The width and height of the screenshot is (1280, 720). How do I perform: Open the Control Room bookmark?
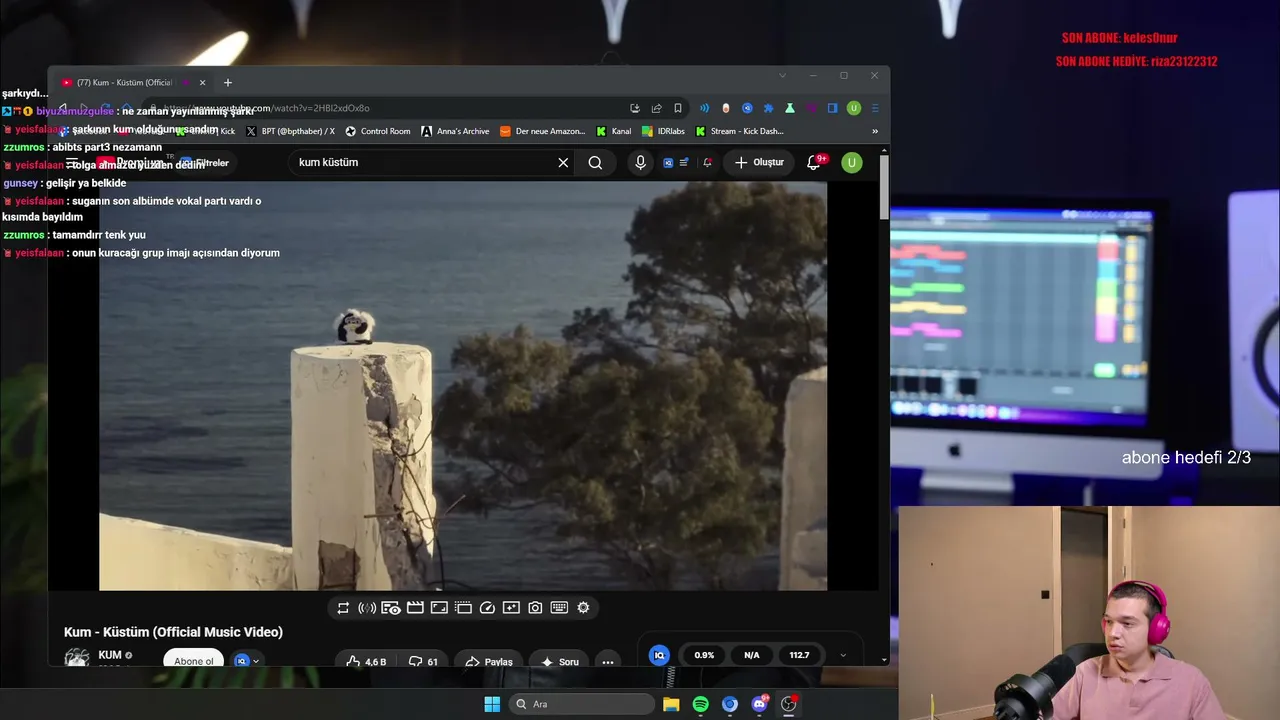pos(378,131)
